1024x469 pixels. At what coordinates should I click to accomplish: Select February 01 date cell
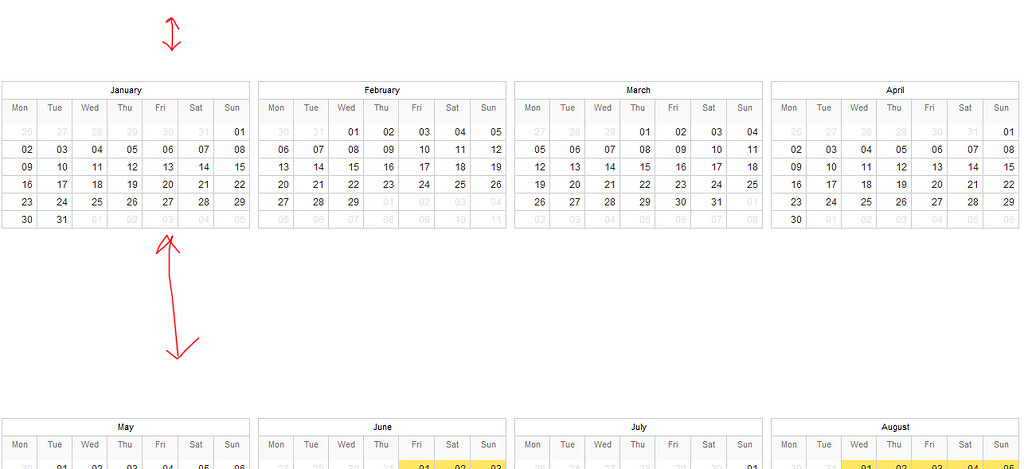[x=347, y=132]
